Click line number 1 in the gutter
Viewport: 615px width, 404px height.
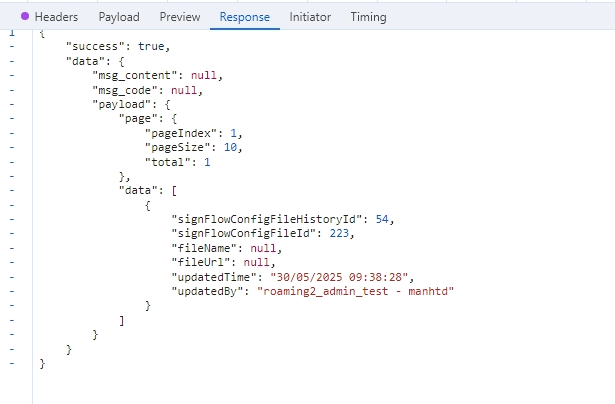11,32
